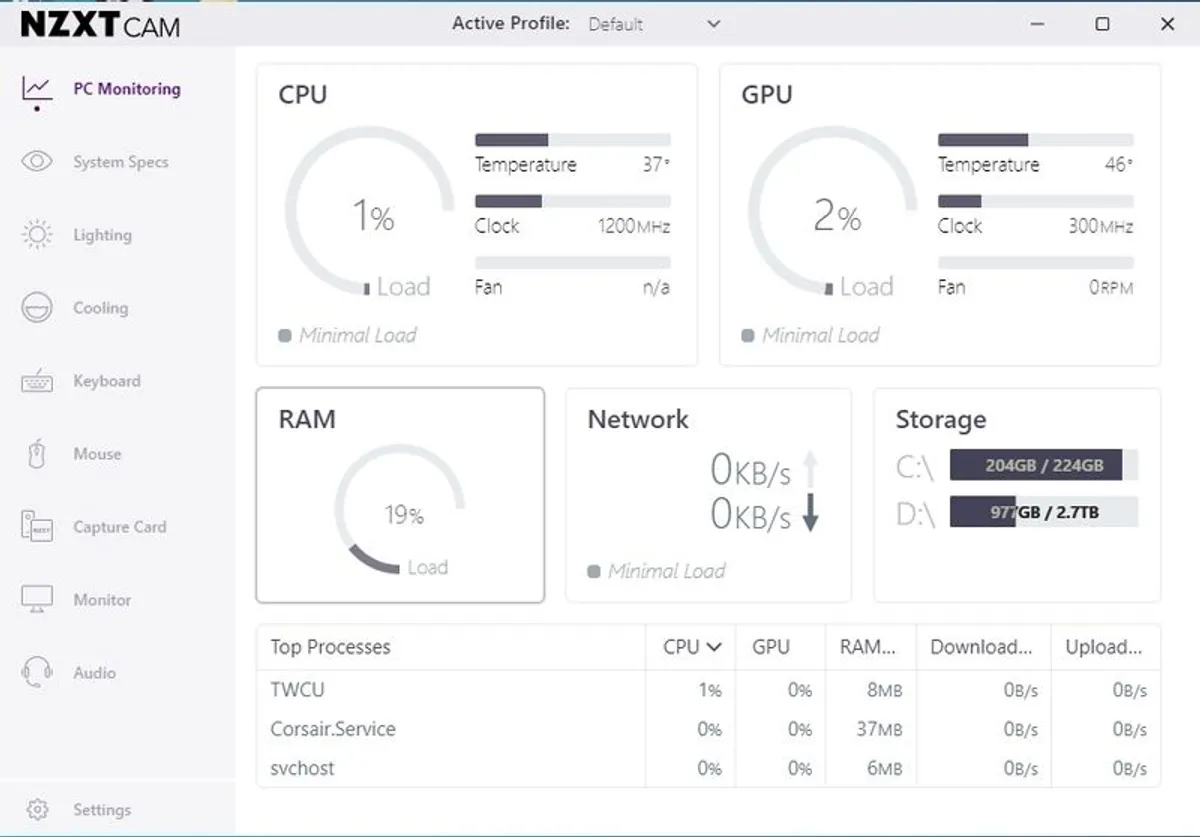Click the Keyboard icon in sidebar
The width and height of the screenshot is (1200, 837).
click(x=37, y=382)
